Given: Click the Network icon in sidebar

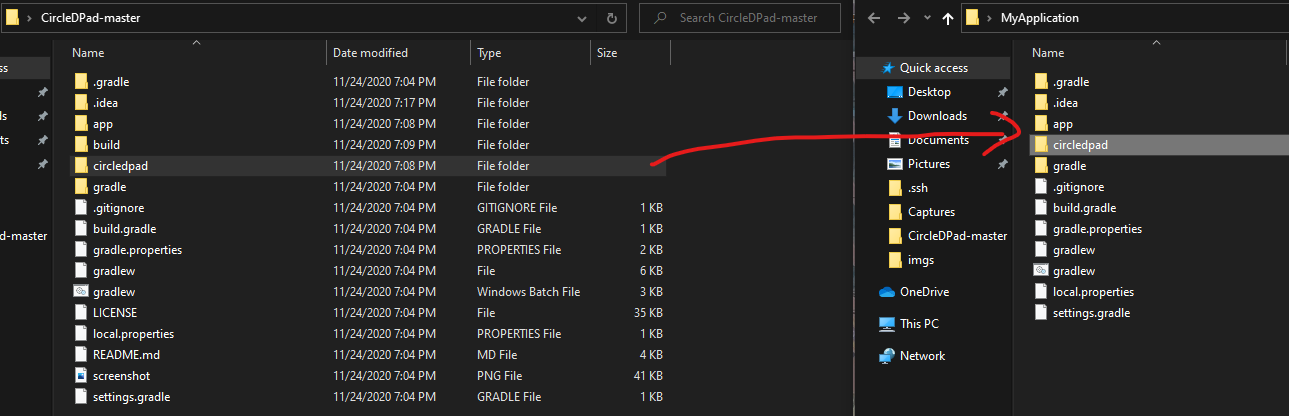Looking at the screenshot, I should [x=886, y=356].
